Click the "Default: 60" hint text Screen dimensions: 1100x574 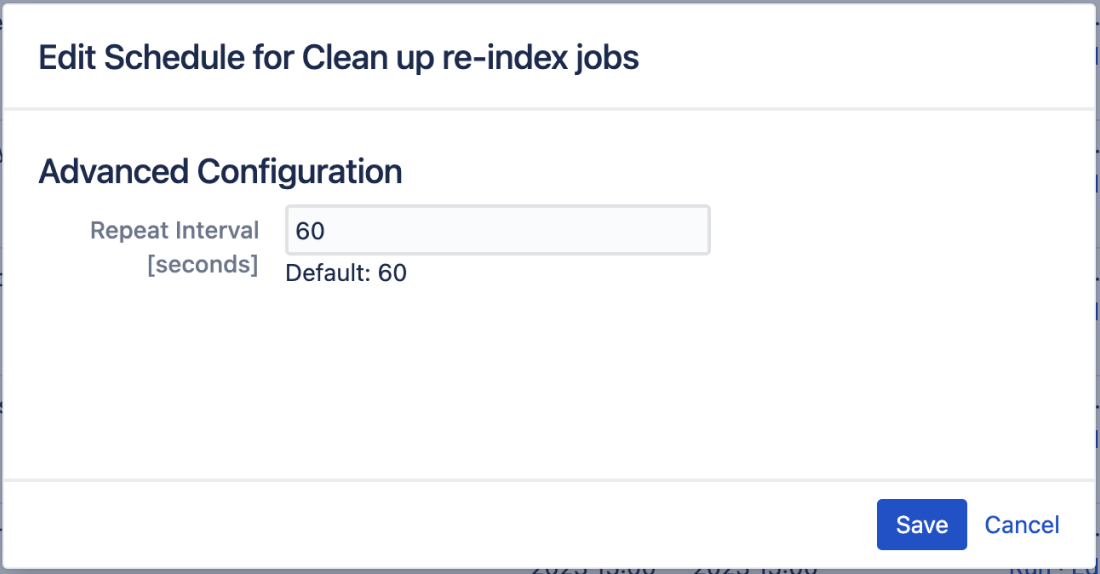[x=346, y=273]
